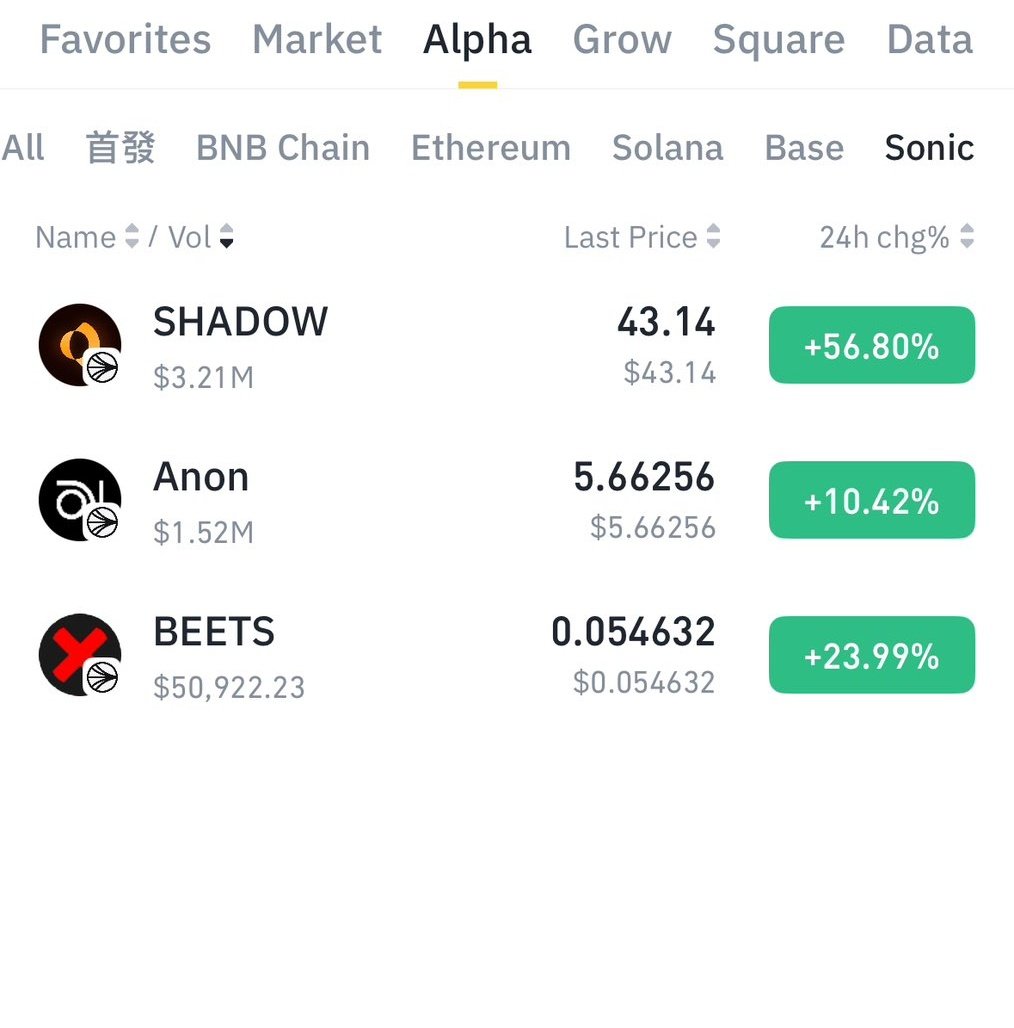
Task: Open the Grow tab
Action: (x=622, y=39)
